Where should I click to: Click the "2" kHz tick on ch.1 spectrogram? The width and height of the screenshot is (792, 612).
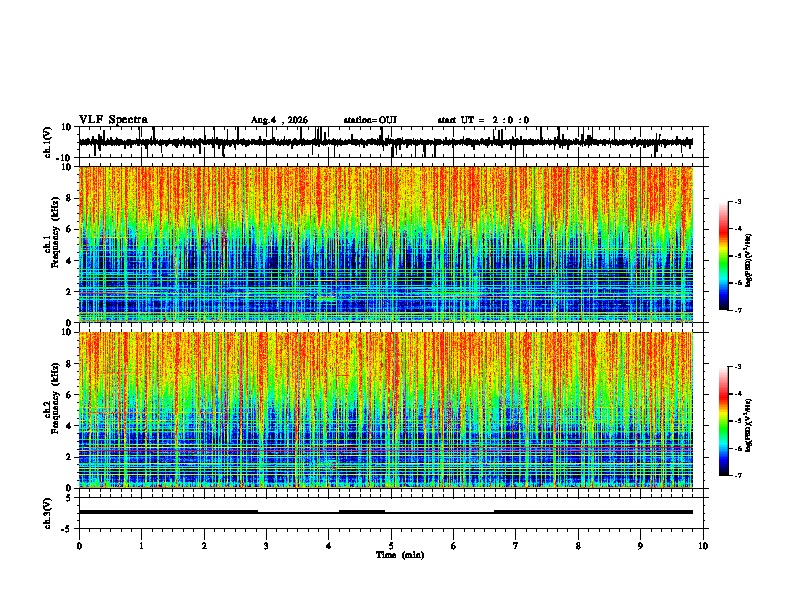[x=69, y=292]
